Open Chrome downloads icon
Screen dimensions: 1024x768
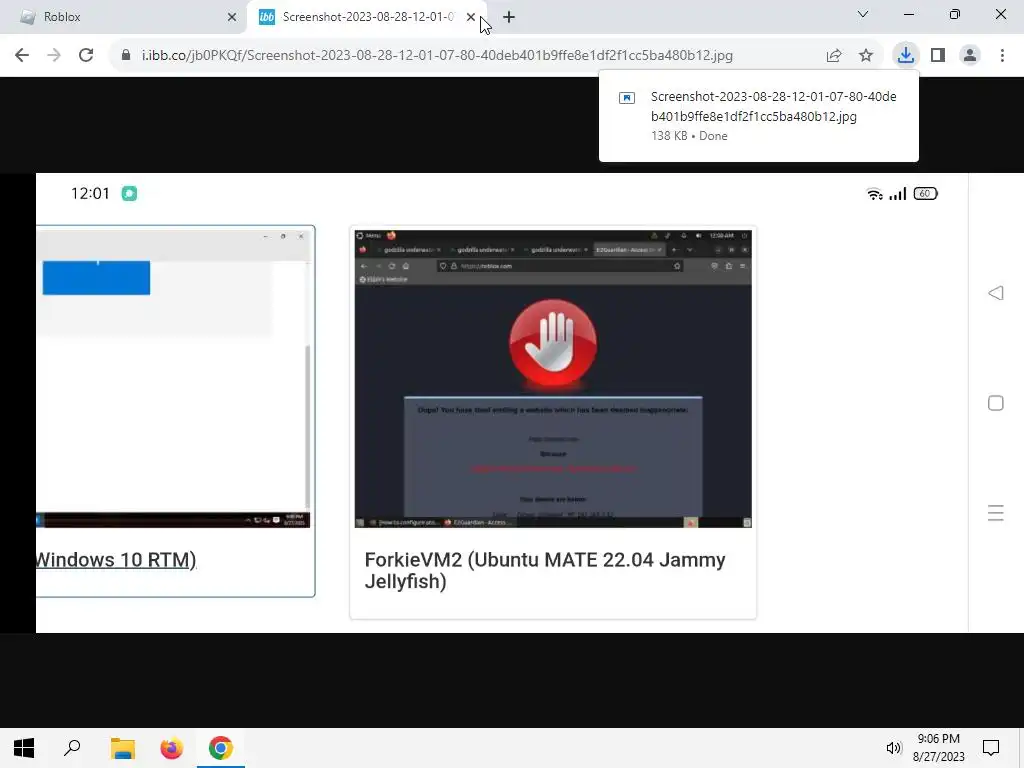[x=906, y=56]
